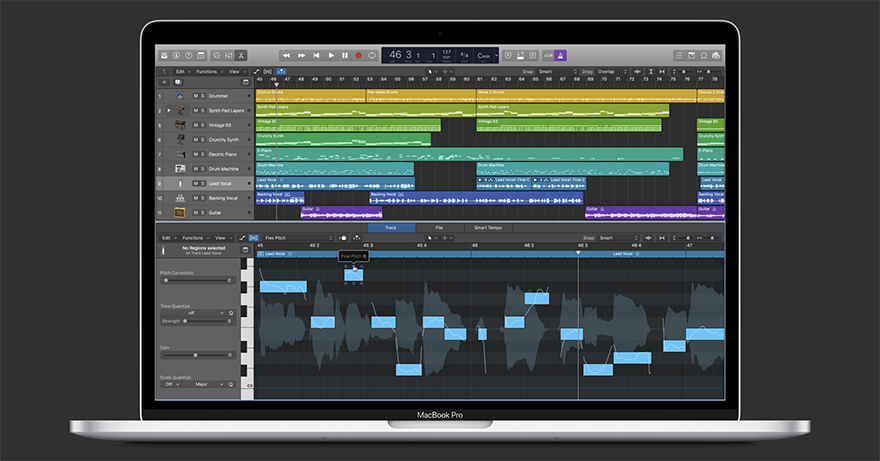Click the waveform vertical zoom icon
This screenshot has height=461, width=880.
click(x=638, y=72)
